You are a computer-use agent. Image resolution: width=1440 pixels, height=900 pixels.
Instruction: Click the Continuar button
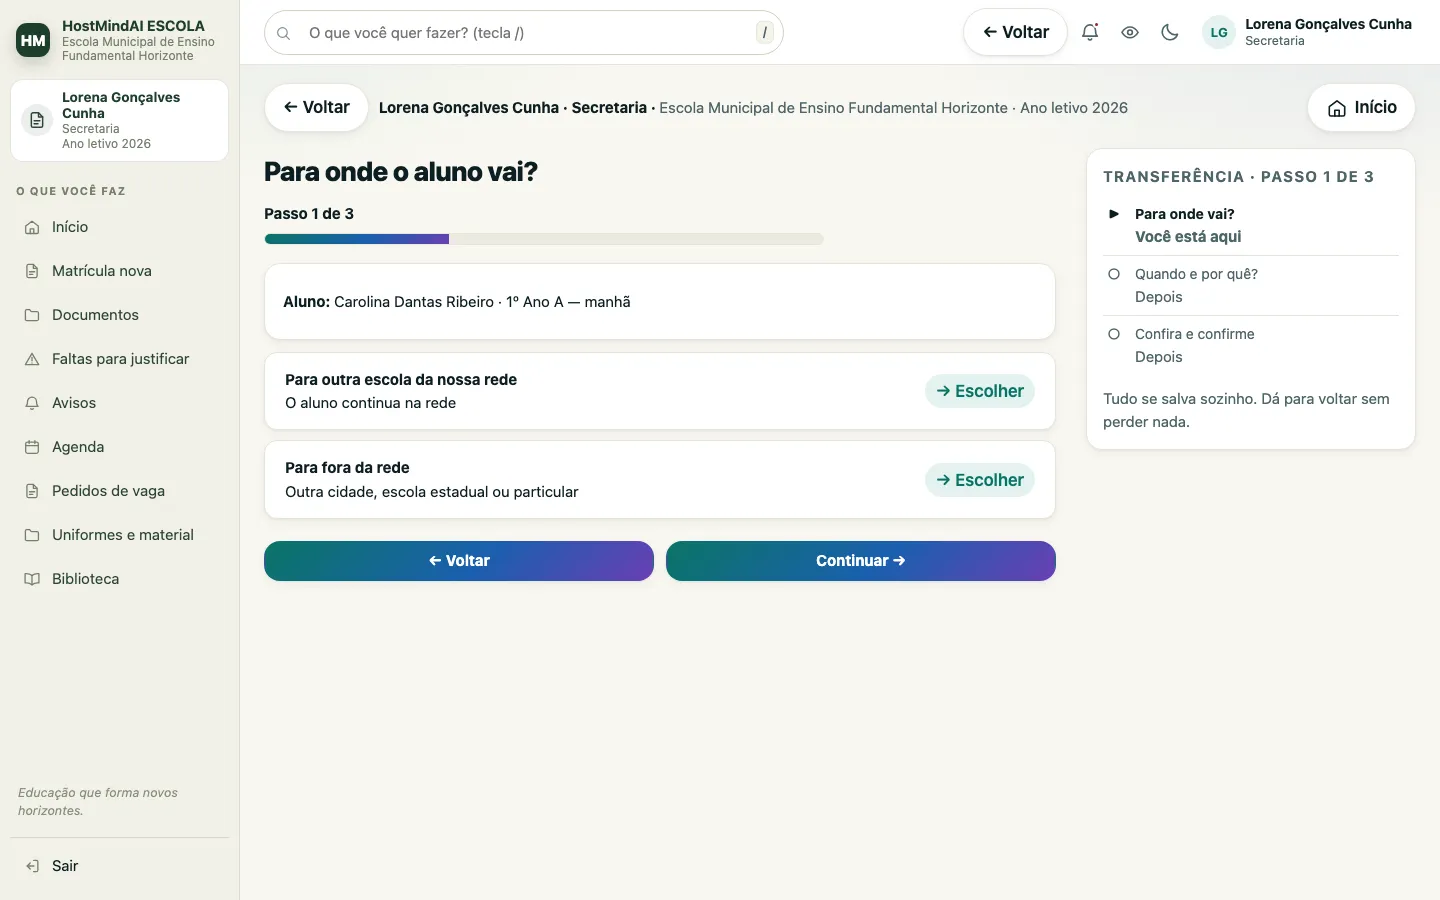861,561
